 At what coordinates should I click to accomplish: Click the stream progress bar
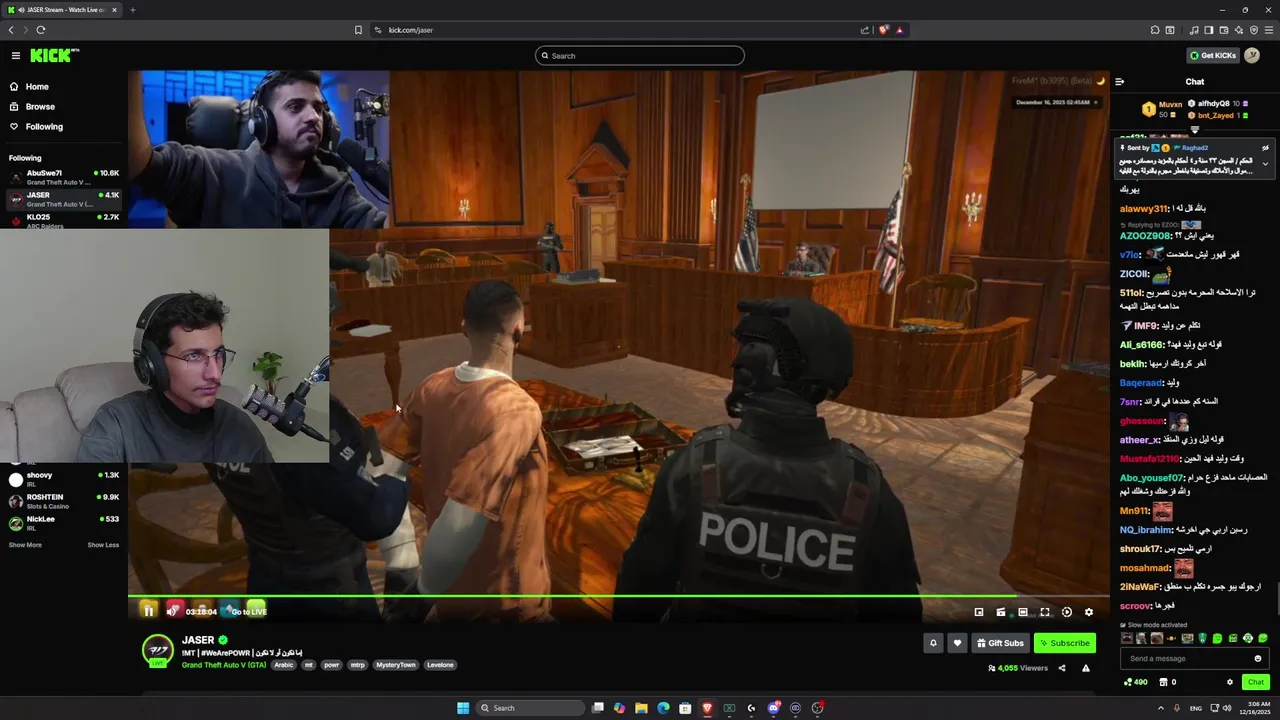coord(618,597)
